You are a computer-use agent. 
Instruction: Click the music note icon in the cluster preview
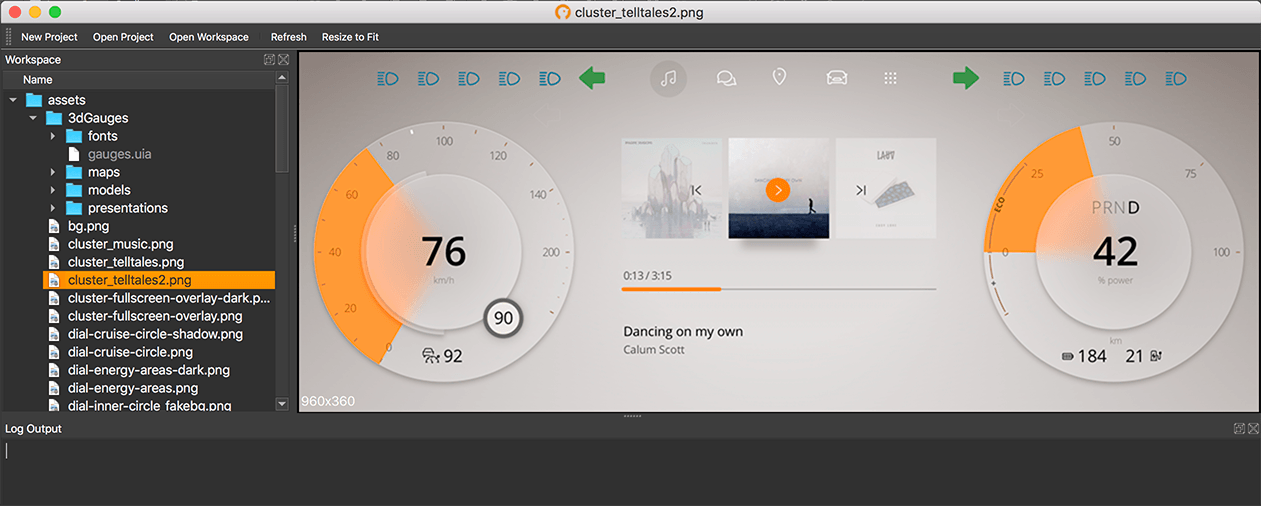(x=668, y=78)
